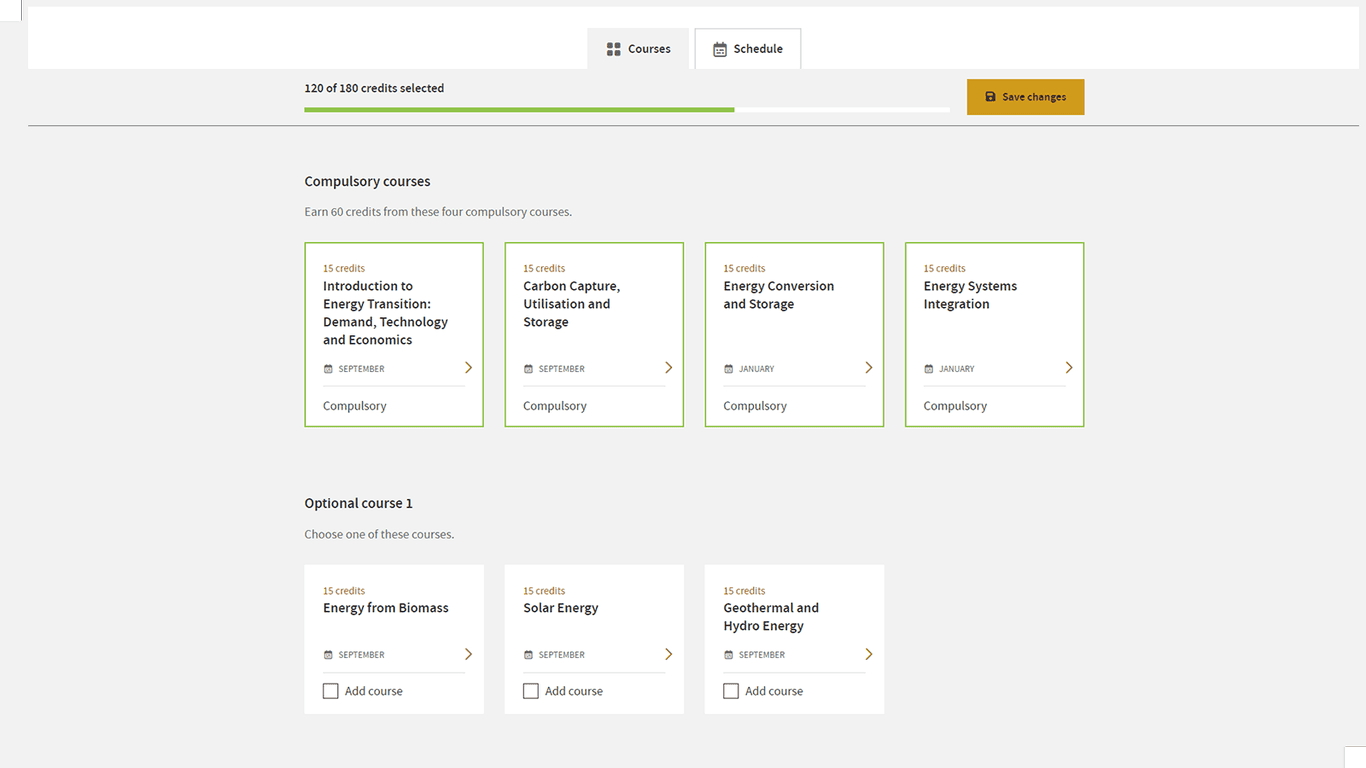This screenshot has height=768, width=1366.
Task: Click calendar icon on Energy Systems Integration card
Action: click(928, 369)
